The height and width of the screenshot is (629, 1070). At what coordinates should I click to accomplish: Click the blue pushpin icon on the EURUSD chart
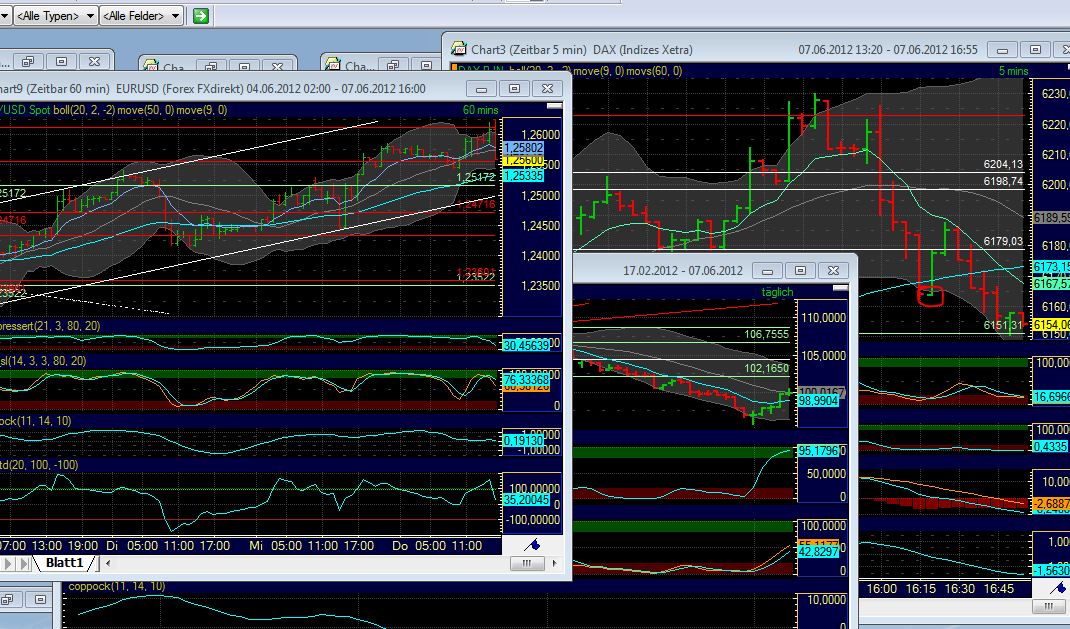click(533, 546)
